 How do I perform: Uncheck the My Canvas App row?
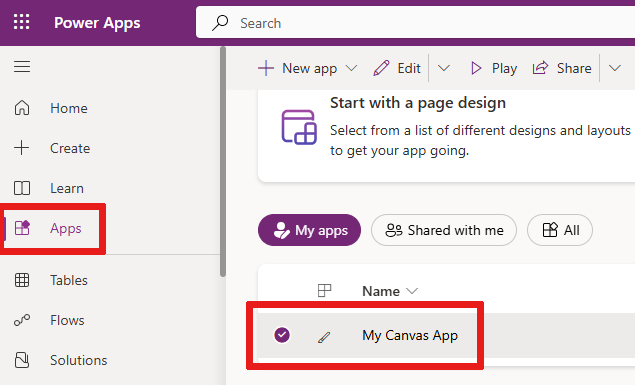tap(282, 335)
